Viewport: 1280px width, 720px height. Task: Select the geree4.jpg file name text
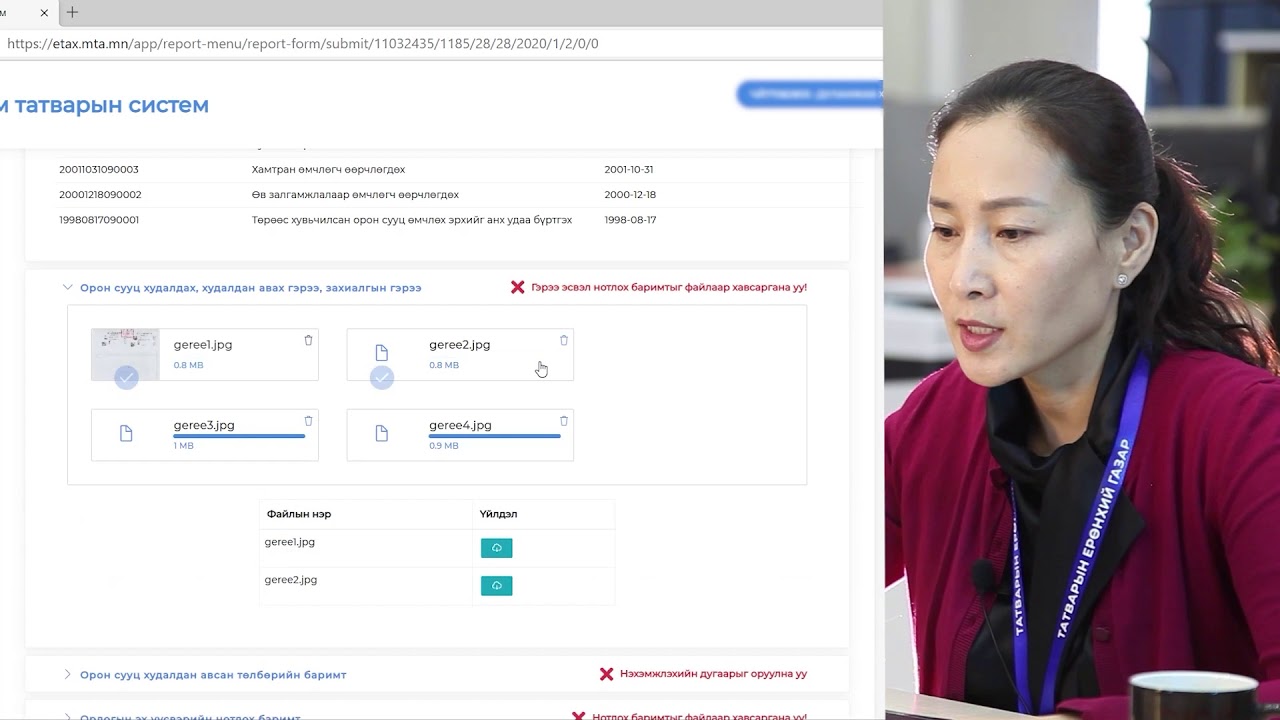[460, 425]
